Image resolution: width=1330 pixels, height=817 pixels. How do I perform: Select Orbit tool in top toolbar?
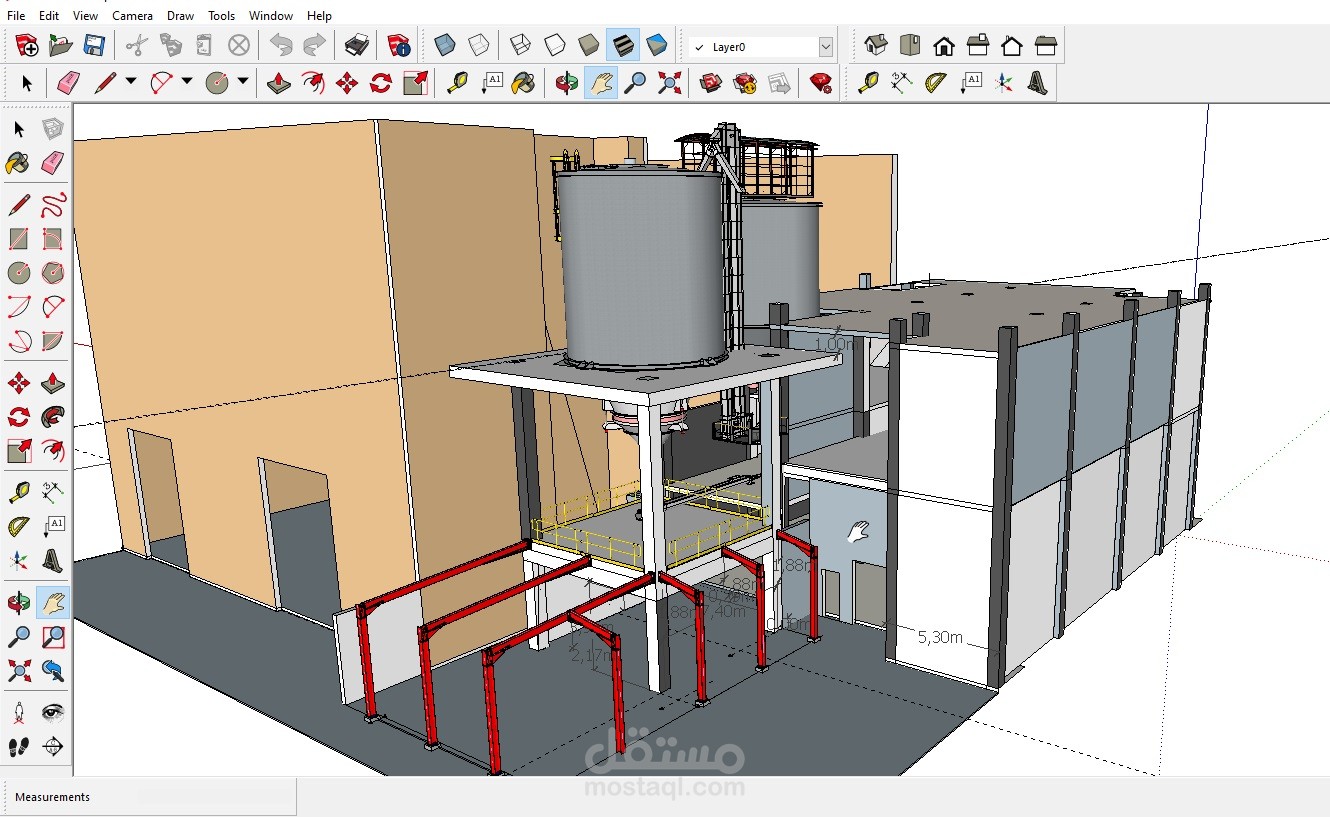(567, 83)
